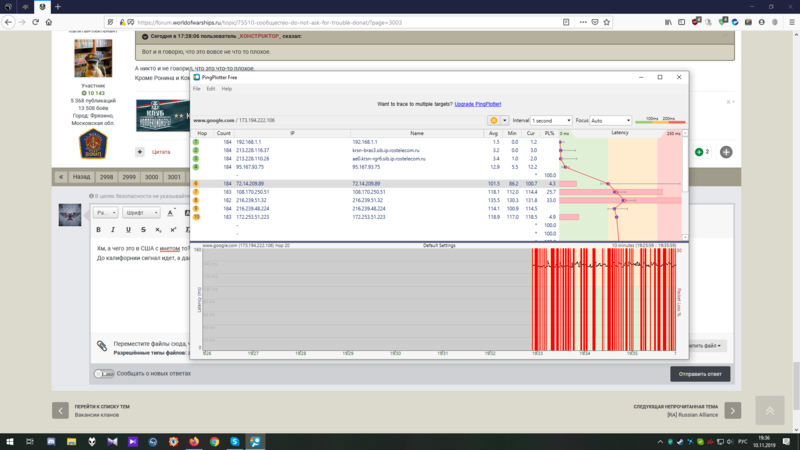Click the 'Цитата' quote link
Viewport: 800px width, 450px height.
161,152
